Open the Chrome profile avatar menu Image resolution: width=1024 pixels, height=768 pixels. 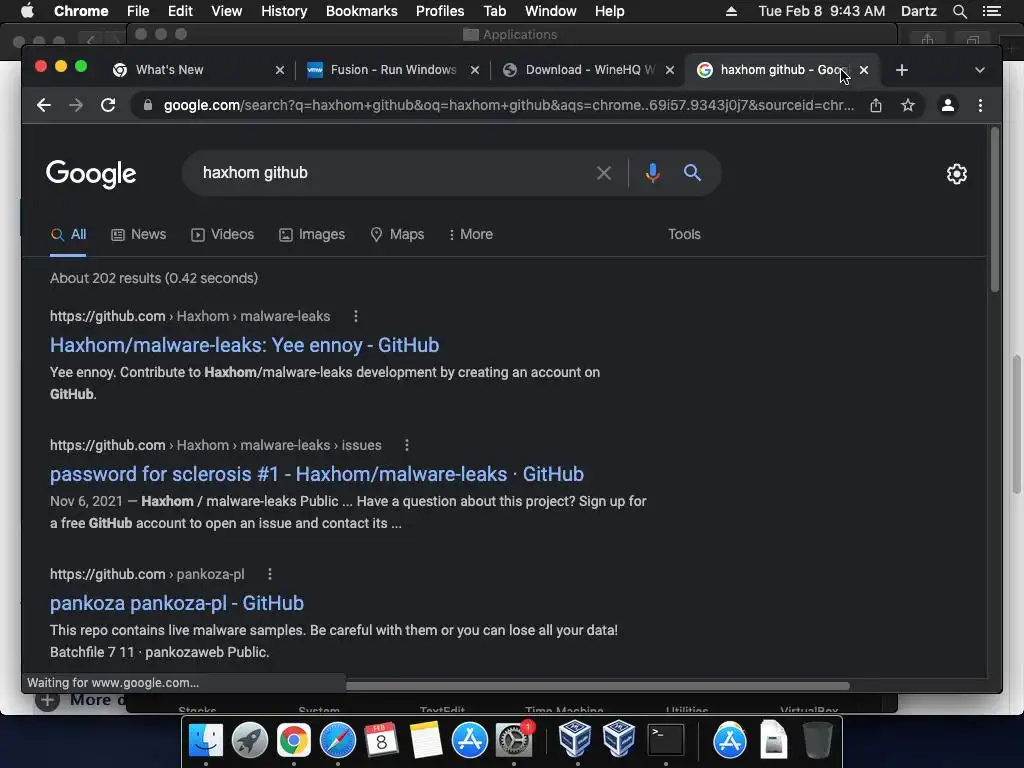(x=948, y=105)
